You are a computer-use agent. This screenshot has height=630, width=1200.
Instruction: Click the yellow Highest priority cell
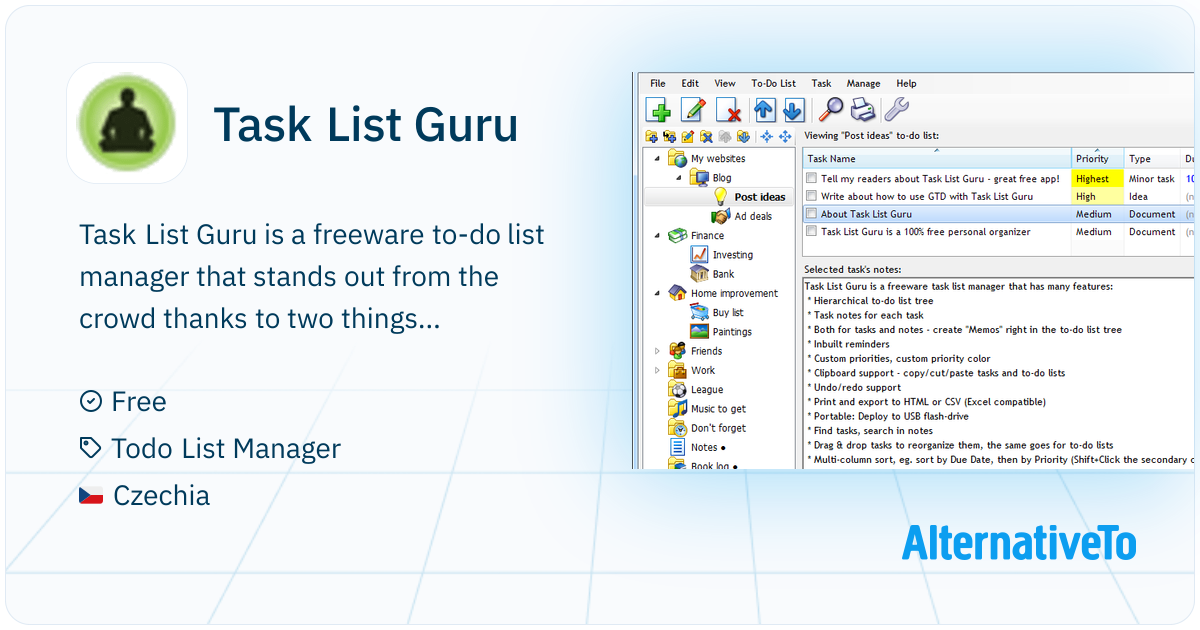1097,179
